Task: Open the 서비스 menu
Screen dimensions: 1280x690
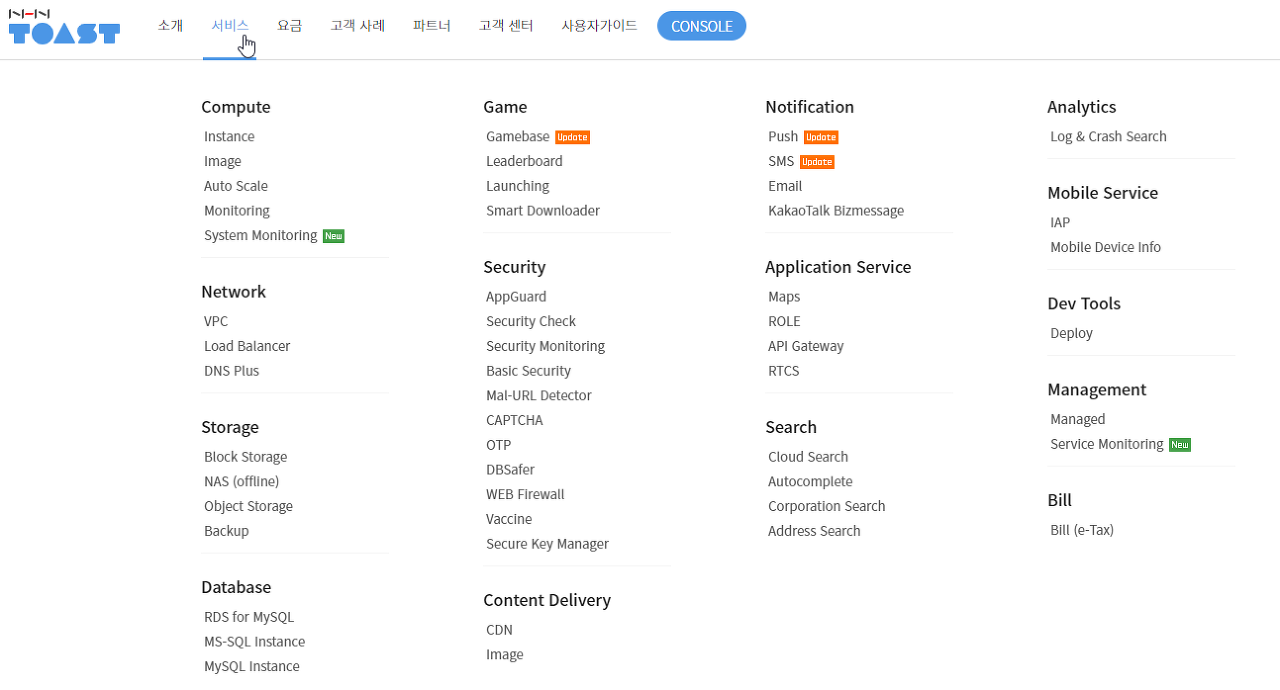Action: pos(230,26)
